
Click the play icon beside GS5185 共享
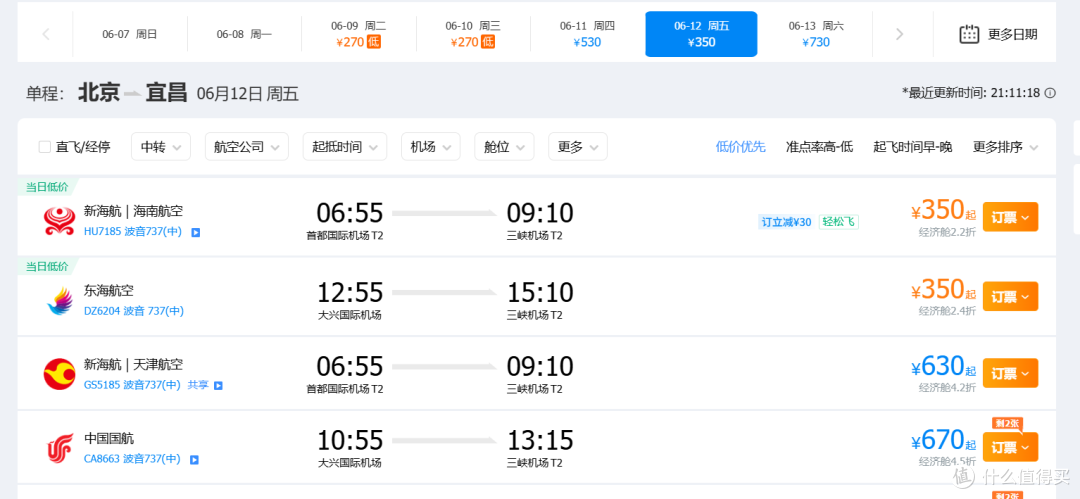218,385
